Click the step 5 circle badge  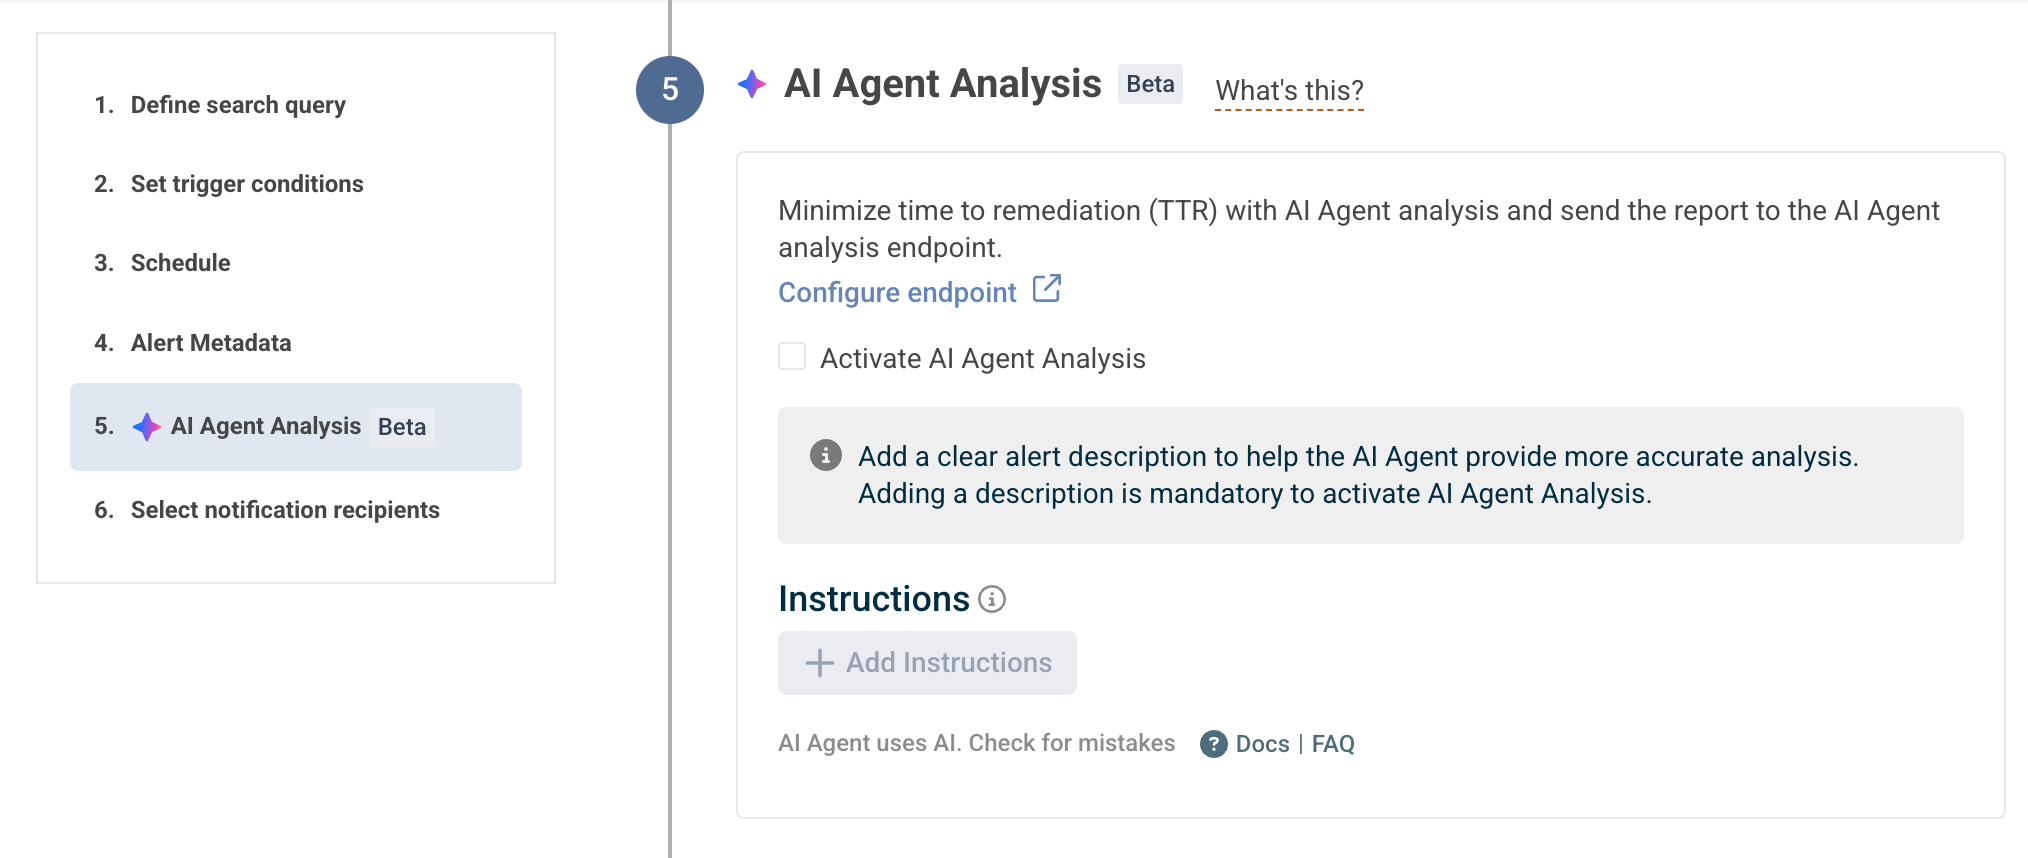coord(670,90)
